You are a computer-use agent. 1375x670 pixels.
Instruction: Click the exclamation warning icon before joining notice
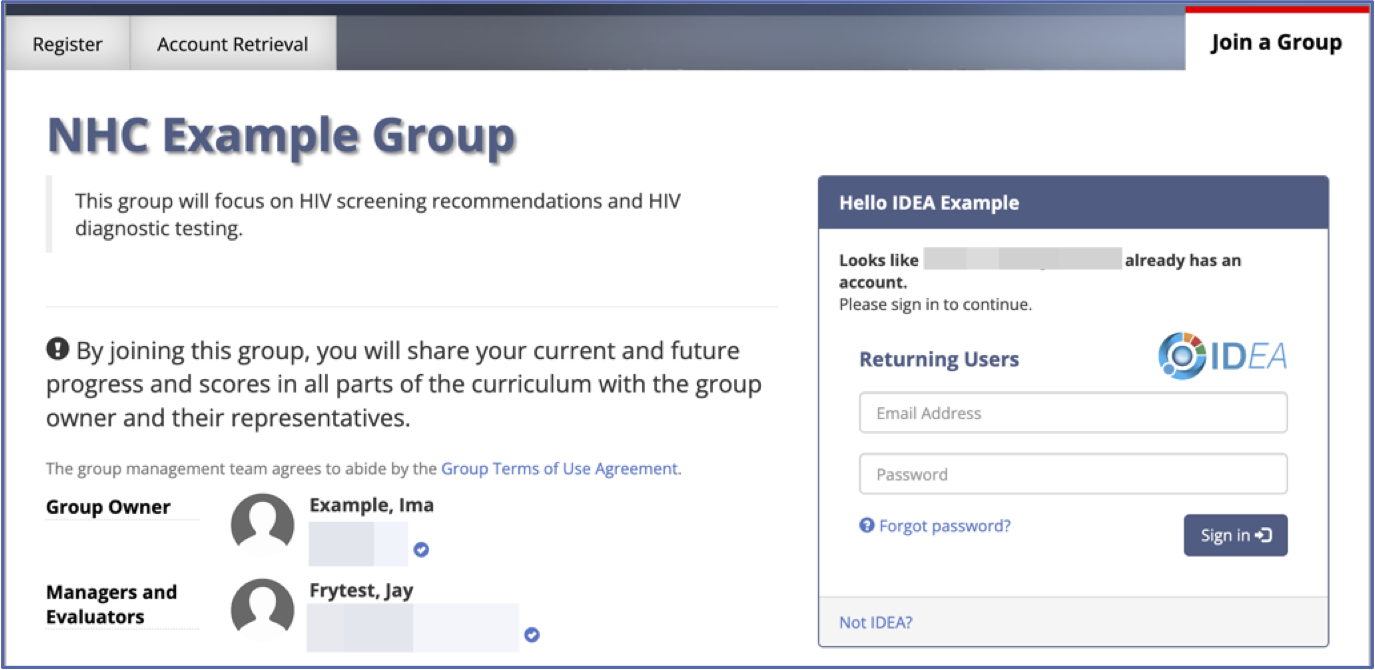[58, 350]
